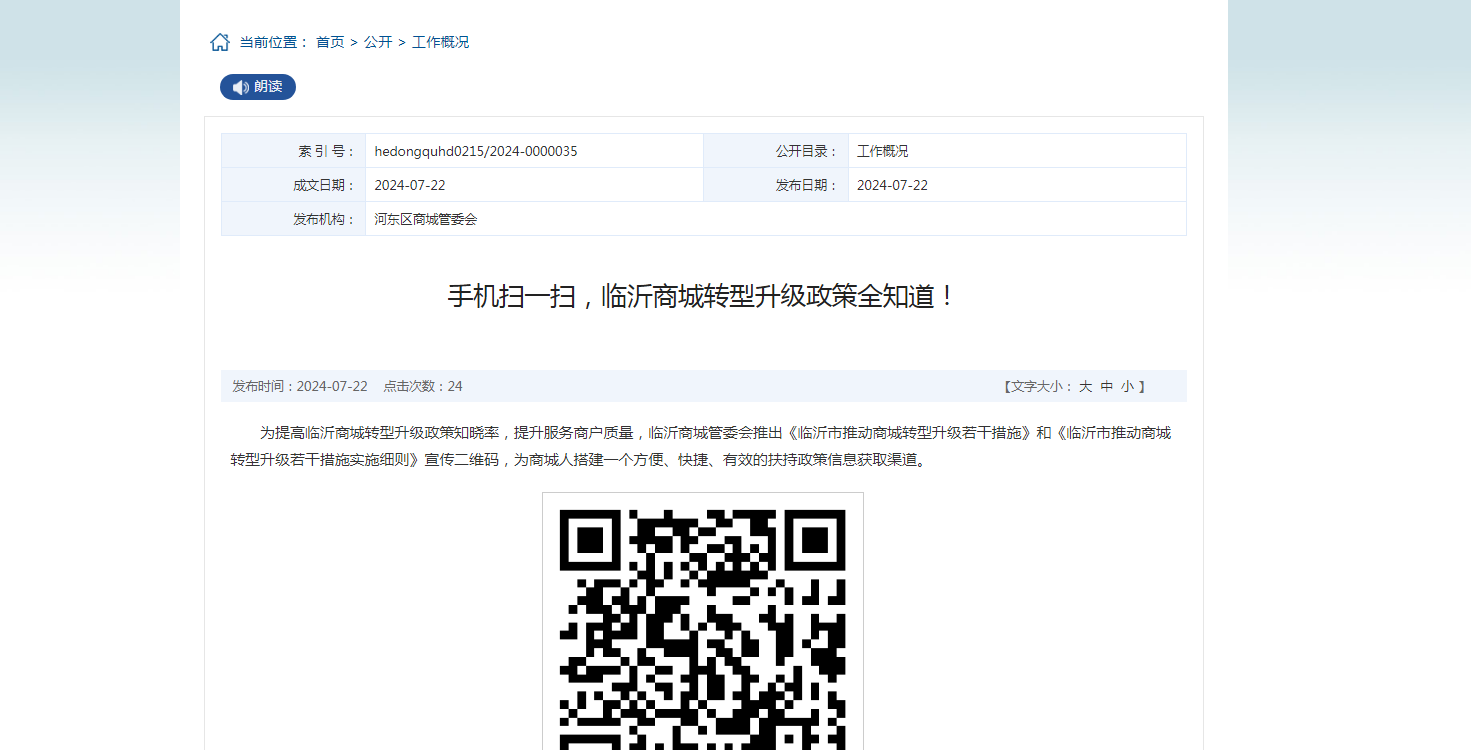This screenshot has width=1471, height=750.
Task: Open the 首页 breadcrumb link
Action: [x=330, y=42]
